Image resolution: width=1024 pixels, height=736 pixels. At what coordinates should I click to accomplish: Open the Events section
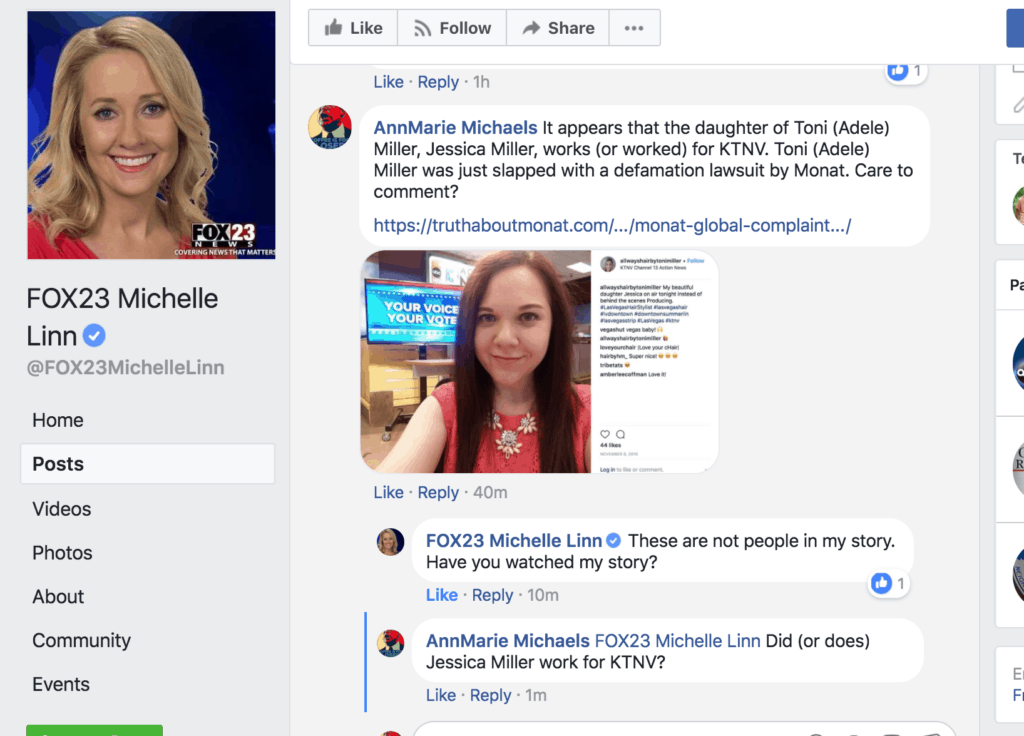pyautogui.click(x=61, y=685)
